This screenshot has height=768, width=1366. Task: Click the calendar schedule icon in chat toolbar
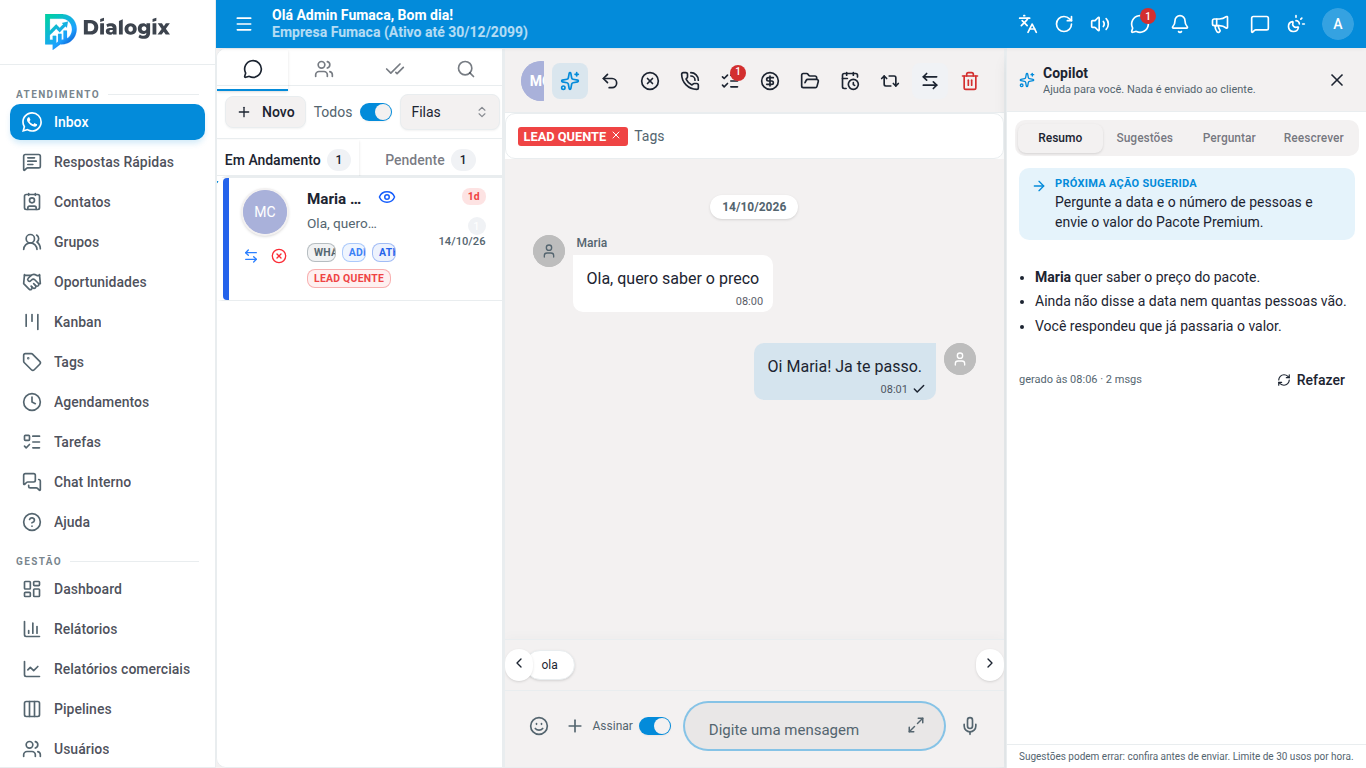pyautogui.click(x=850, y=81)
